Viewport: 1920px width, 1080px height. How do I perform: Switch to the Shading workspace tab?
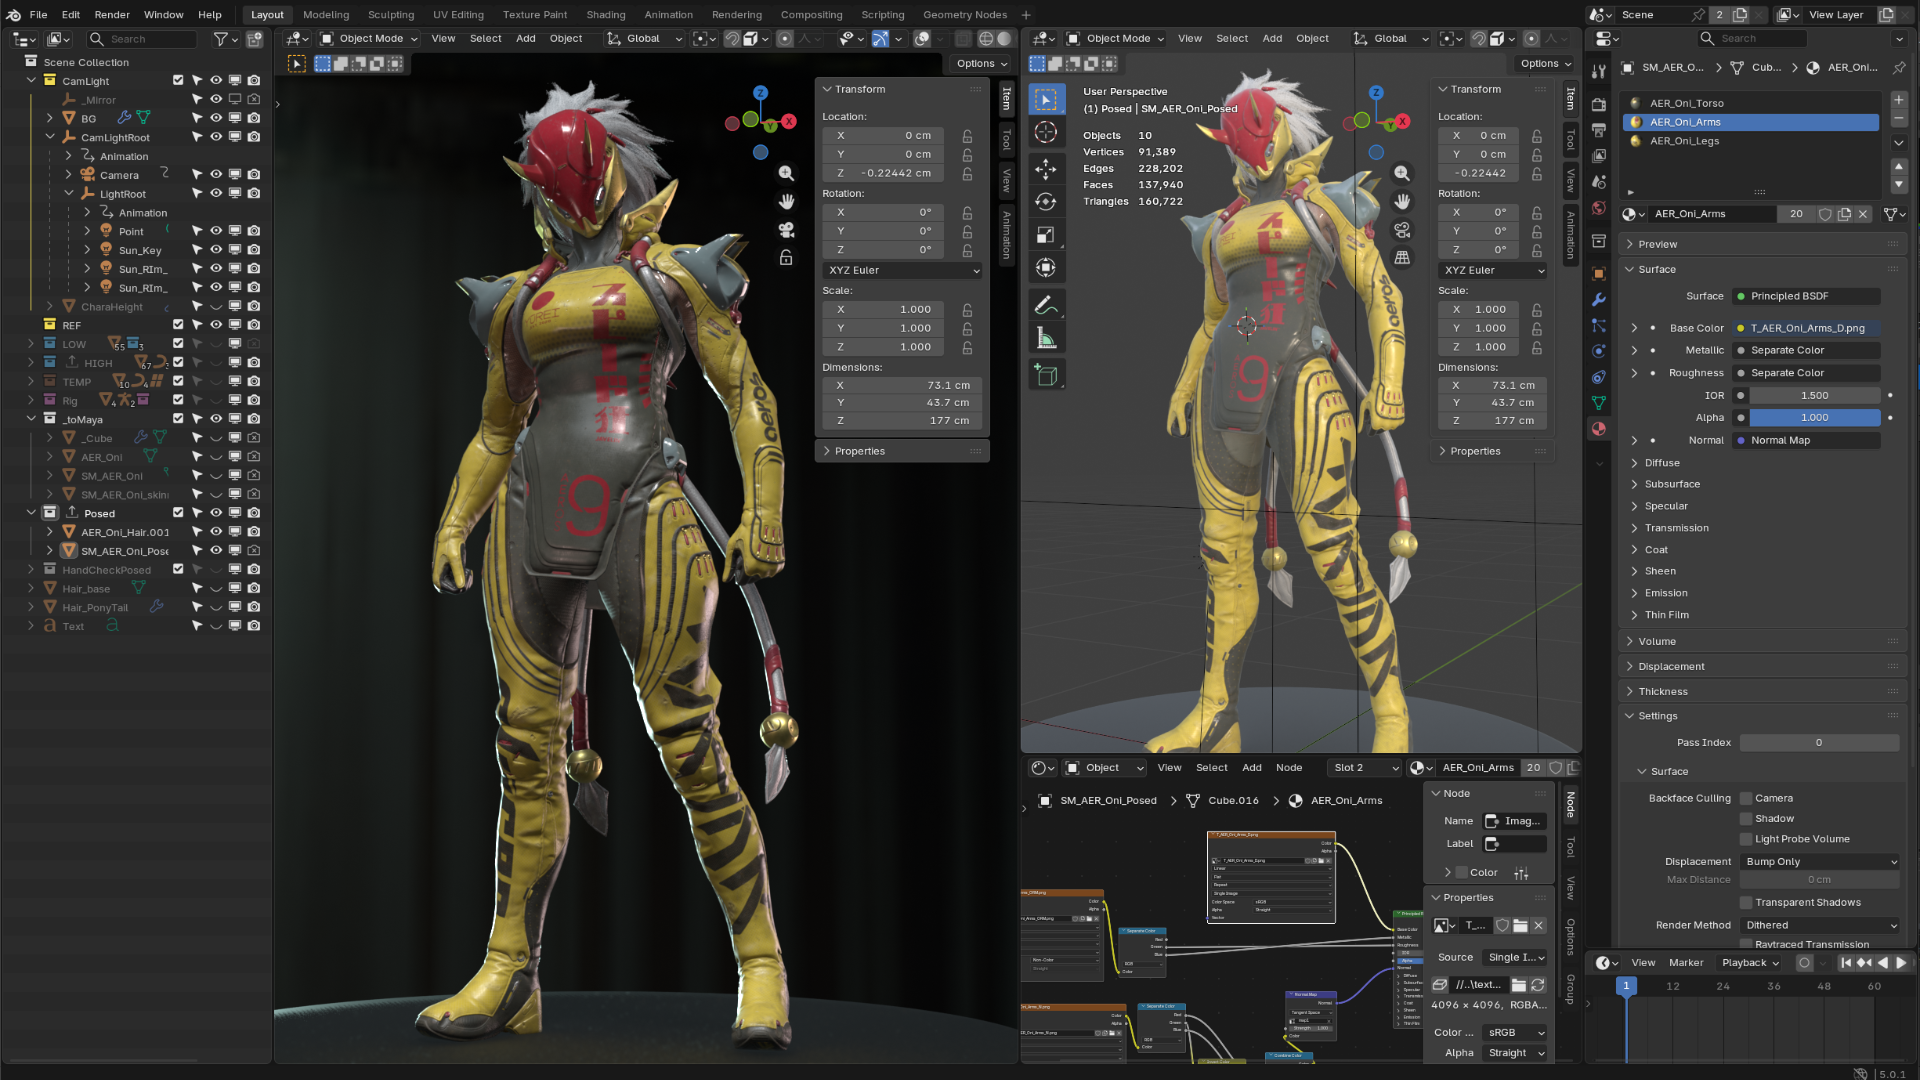(x=605, y=15)
